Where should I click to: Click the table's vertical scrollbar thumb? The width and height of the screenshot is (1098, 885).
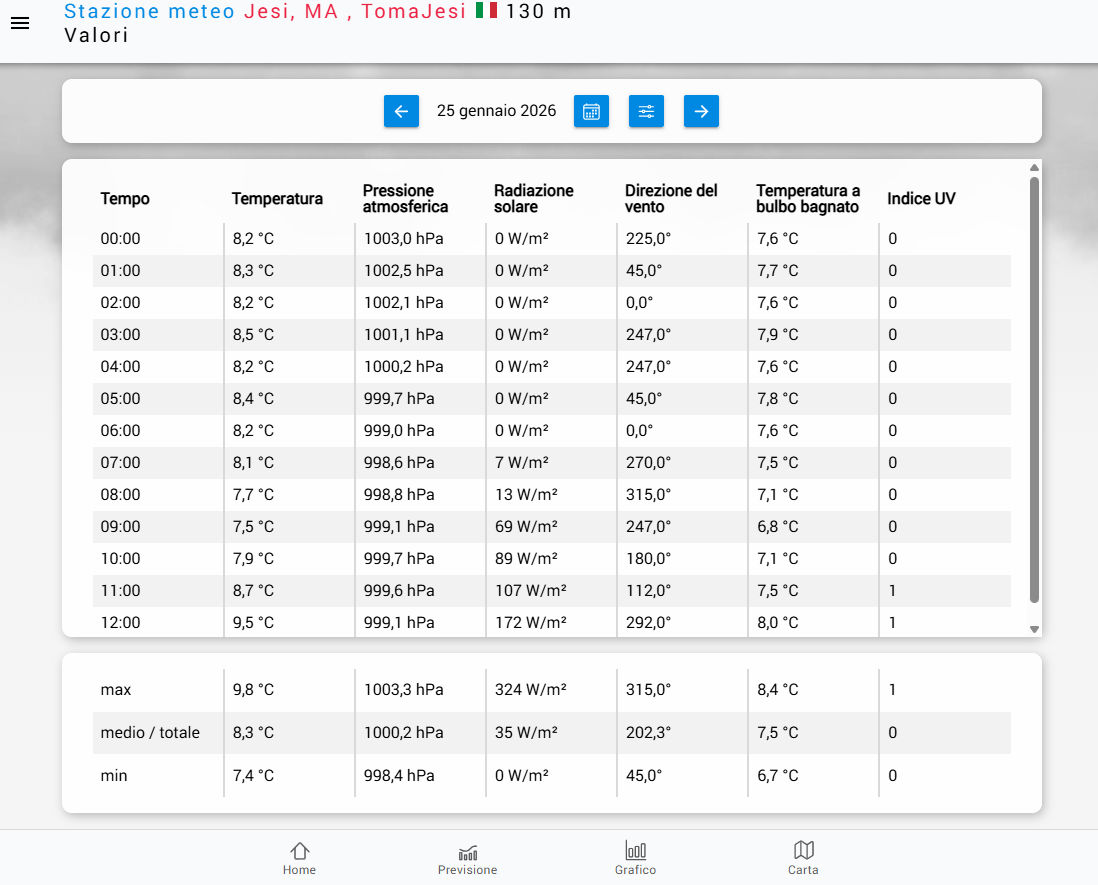coord(1035,390)
